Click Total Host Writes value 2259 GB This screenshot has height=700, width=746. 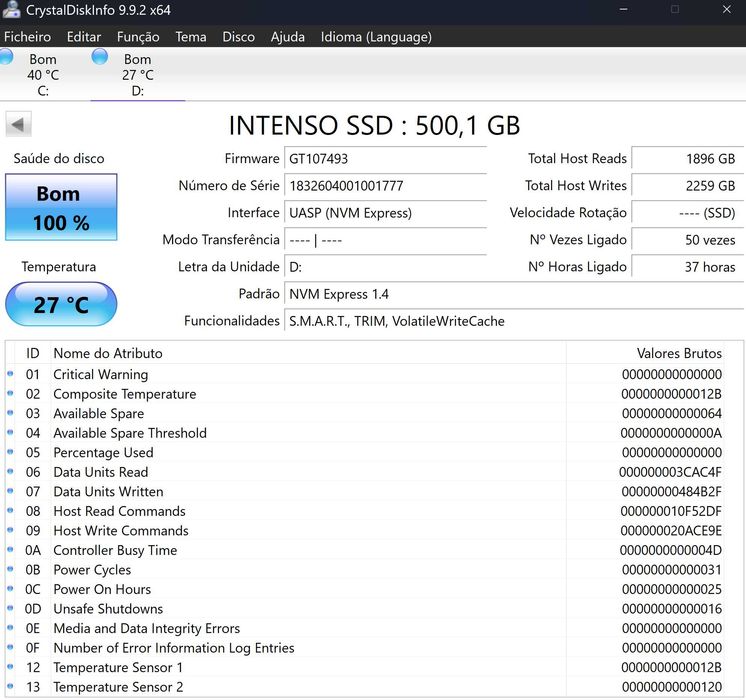tap(687, 186)
